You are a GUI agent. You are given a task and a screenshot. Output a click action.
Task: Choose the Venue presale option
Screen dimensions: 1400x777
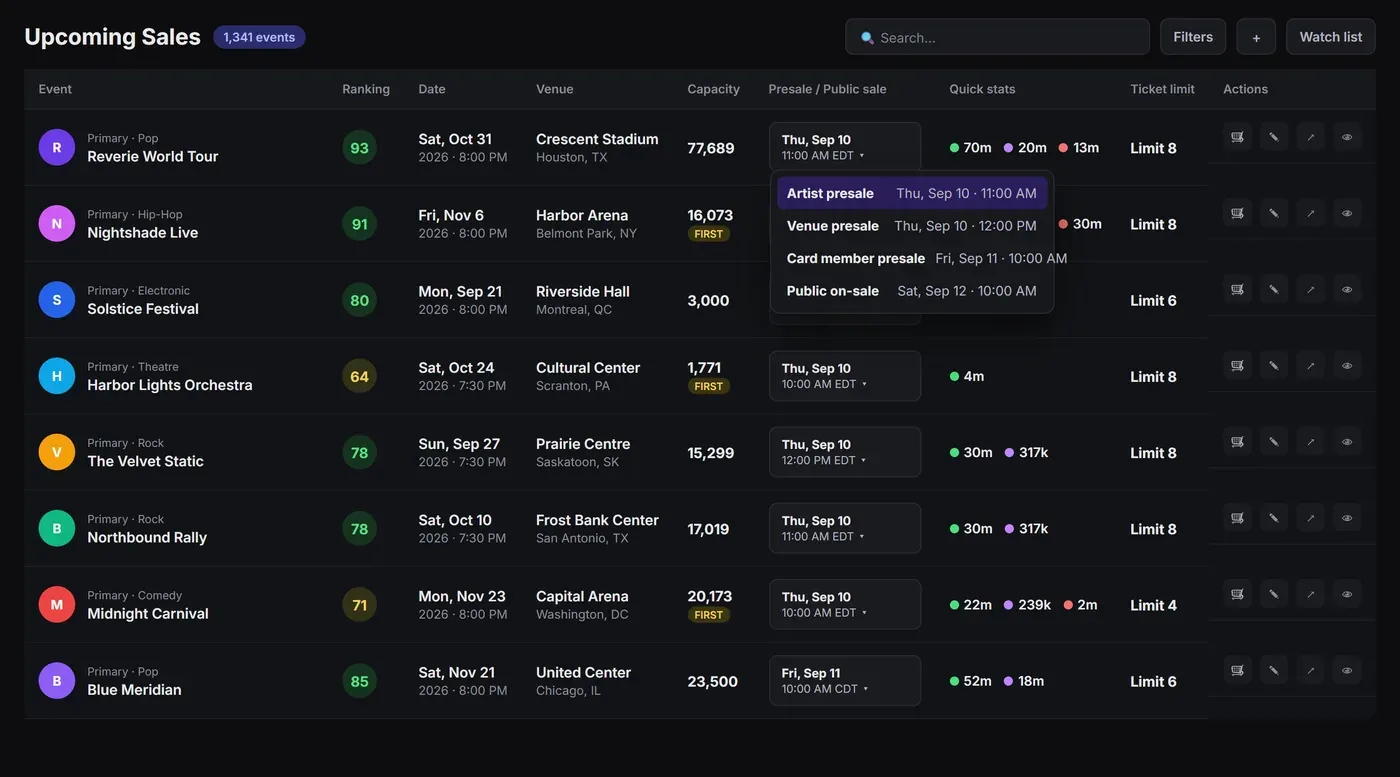(x=912, y=226)
